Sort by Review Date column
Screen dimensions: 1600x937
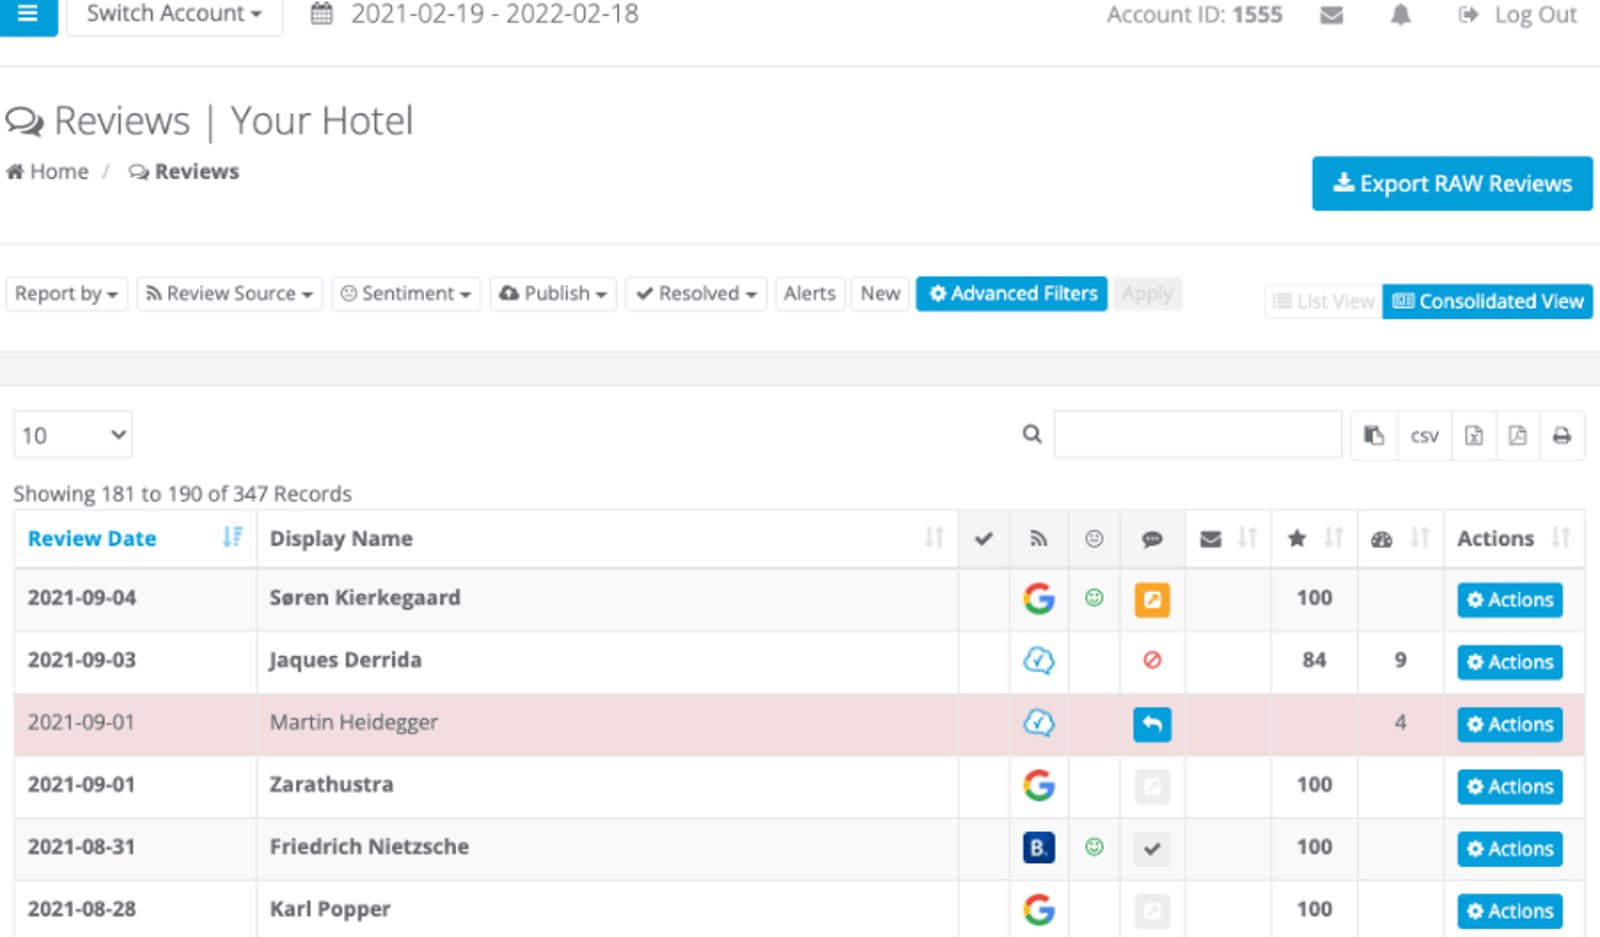point(135,539)
